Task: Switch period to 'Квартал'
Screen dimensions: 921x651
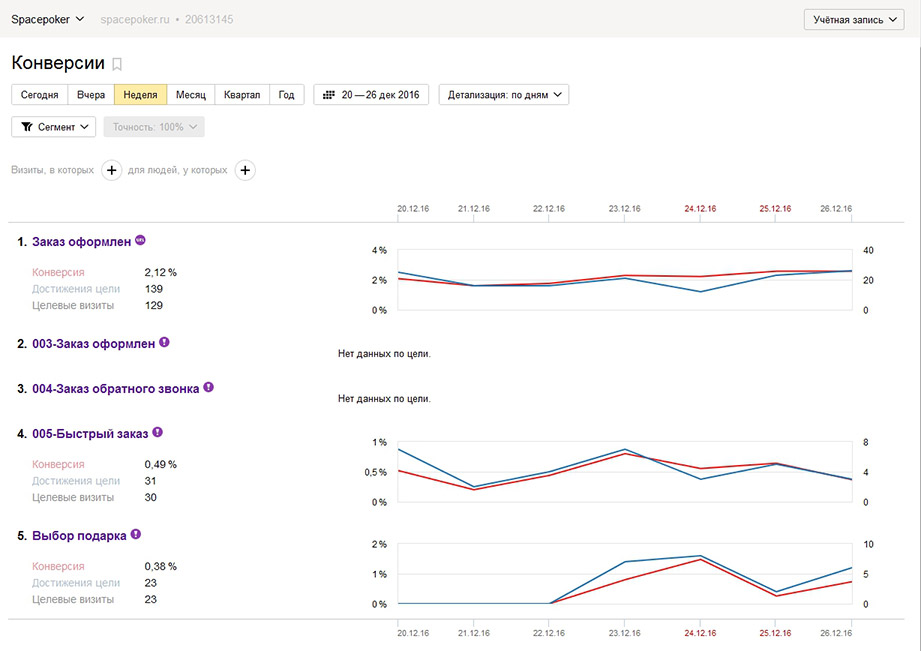Action: click(x=242, y=95)
